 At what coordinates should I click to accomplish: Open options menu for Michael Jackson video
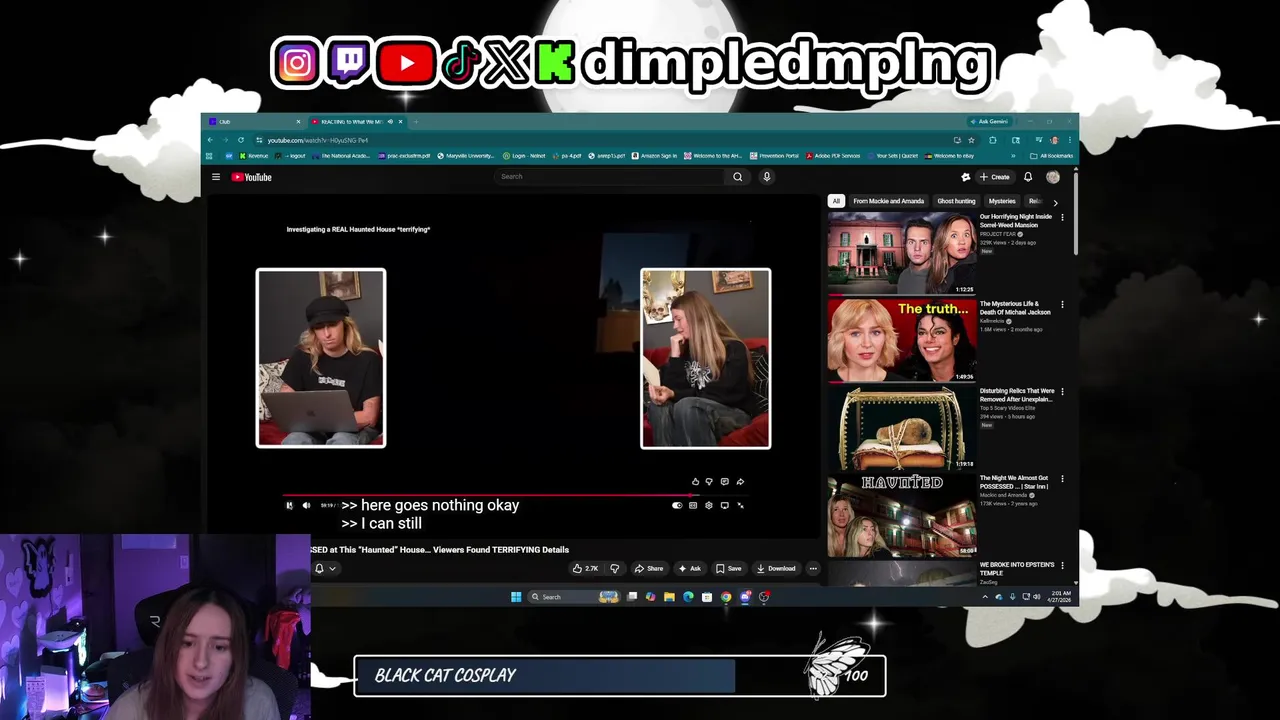pos(1062,305)
